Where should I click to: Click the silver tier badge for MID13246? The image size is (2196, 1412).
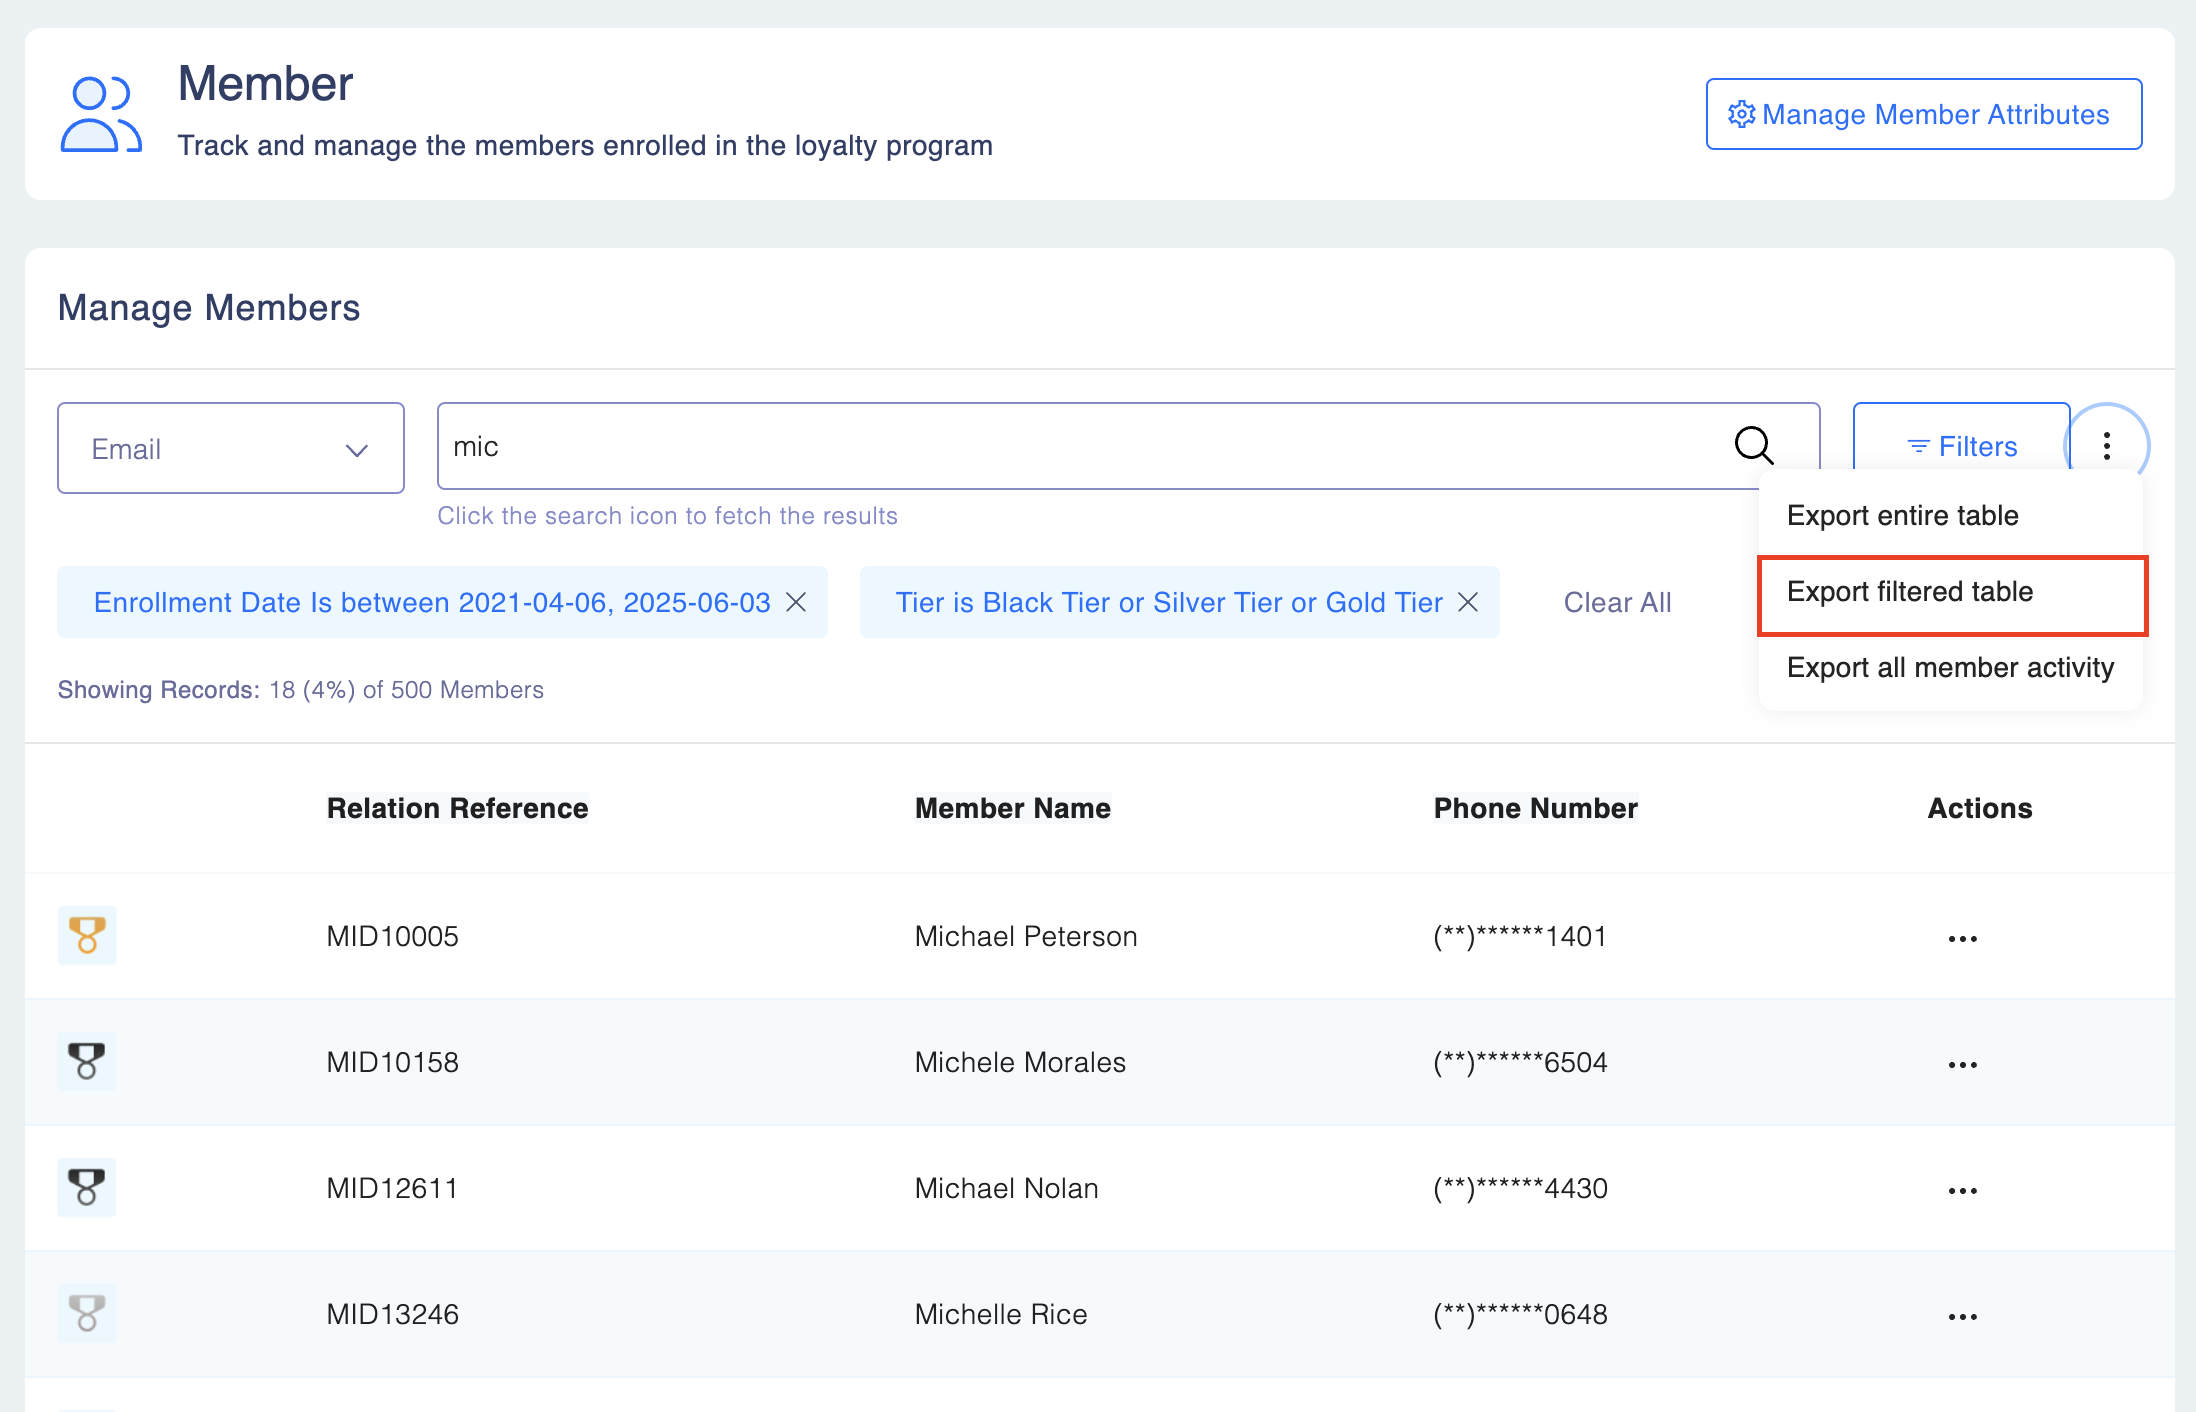pyautogui.click(x=87, y=1313)
